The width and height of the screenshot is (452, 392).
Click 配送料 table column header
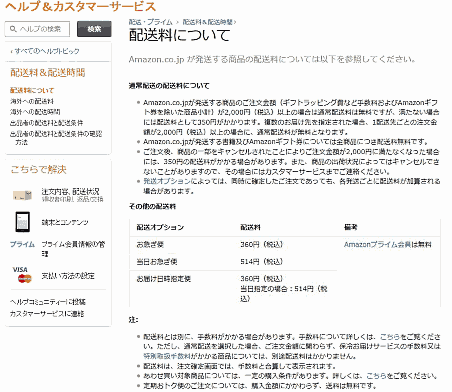(250, 227)
